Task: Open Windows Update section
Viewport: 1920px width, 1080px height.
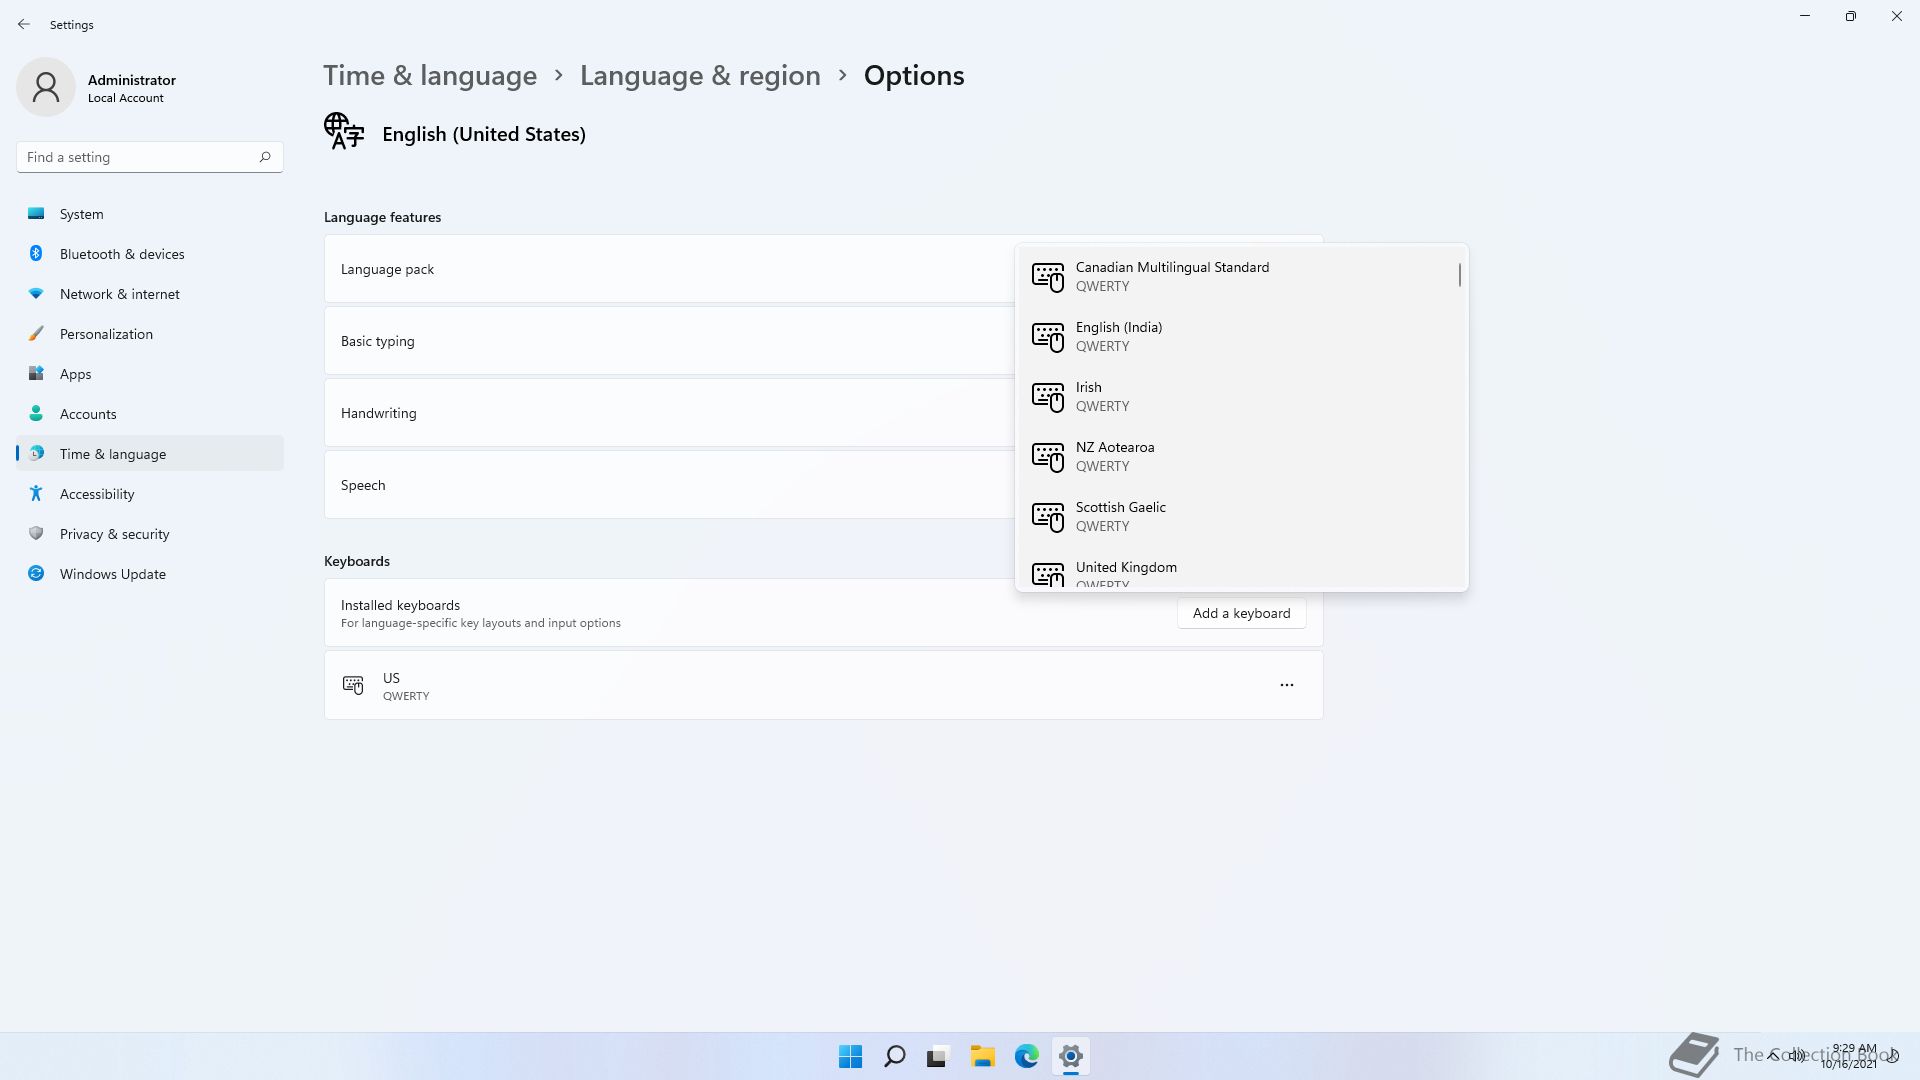Action: click(112, 574)
